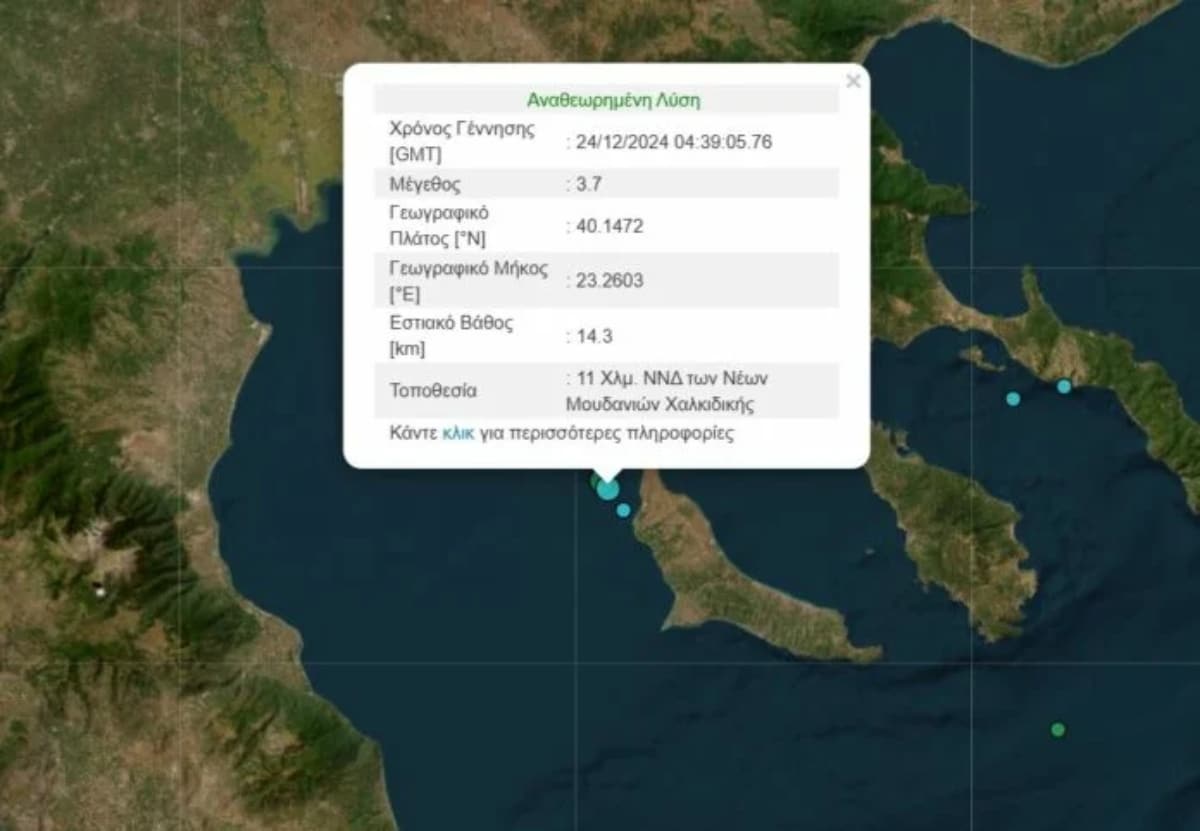1200x831 pixels.
Task: Click the Μέγεθος row label
Action: click(425, 184)
